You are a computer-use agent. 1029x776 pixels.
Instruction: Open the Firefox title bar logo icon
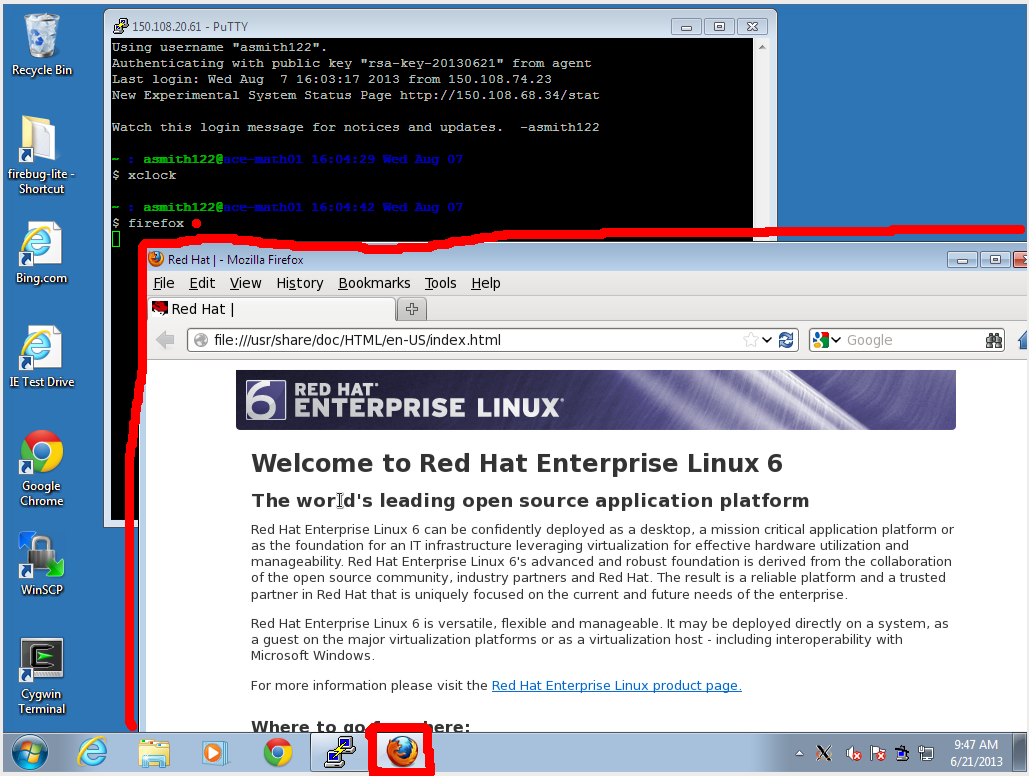coord(156,259)
